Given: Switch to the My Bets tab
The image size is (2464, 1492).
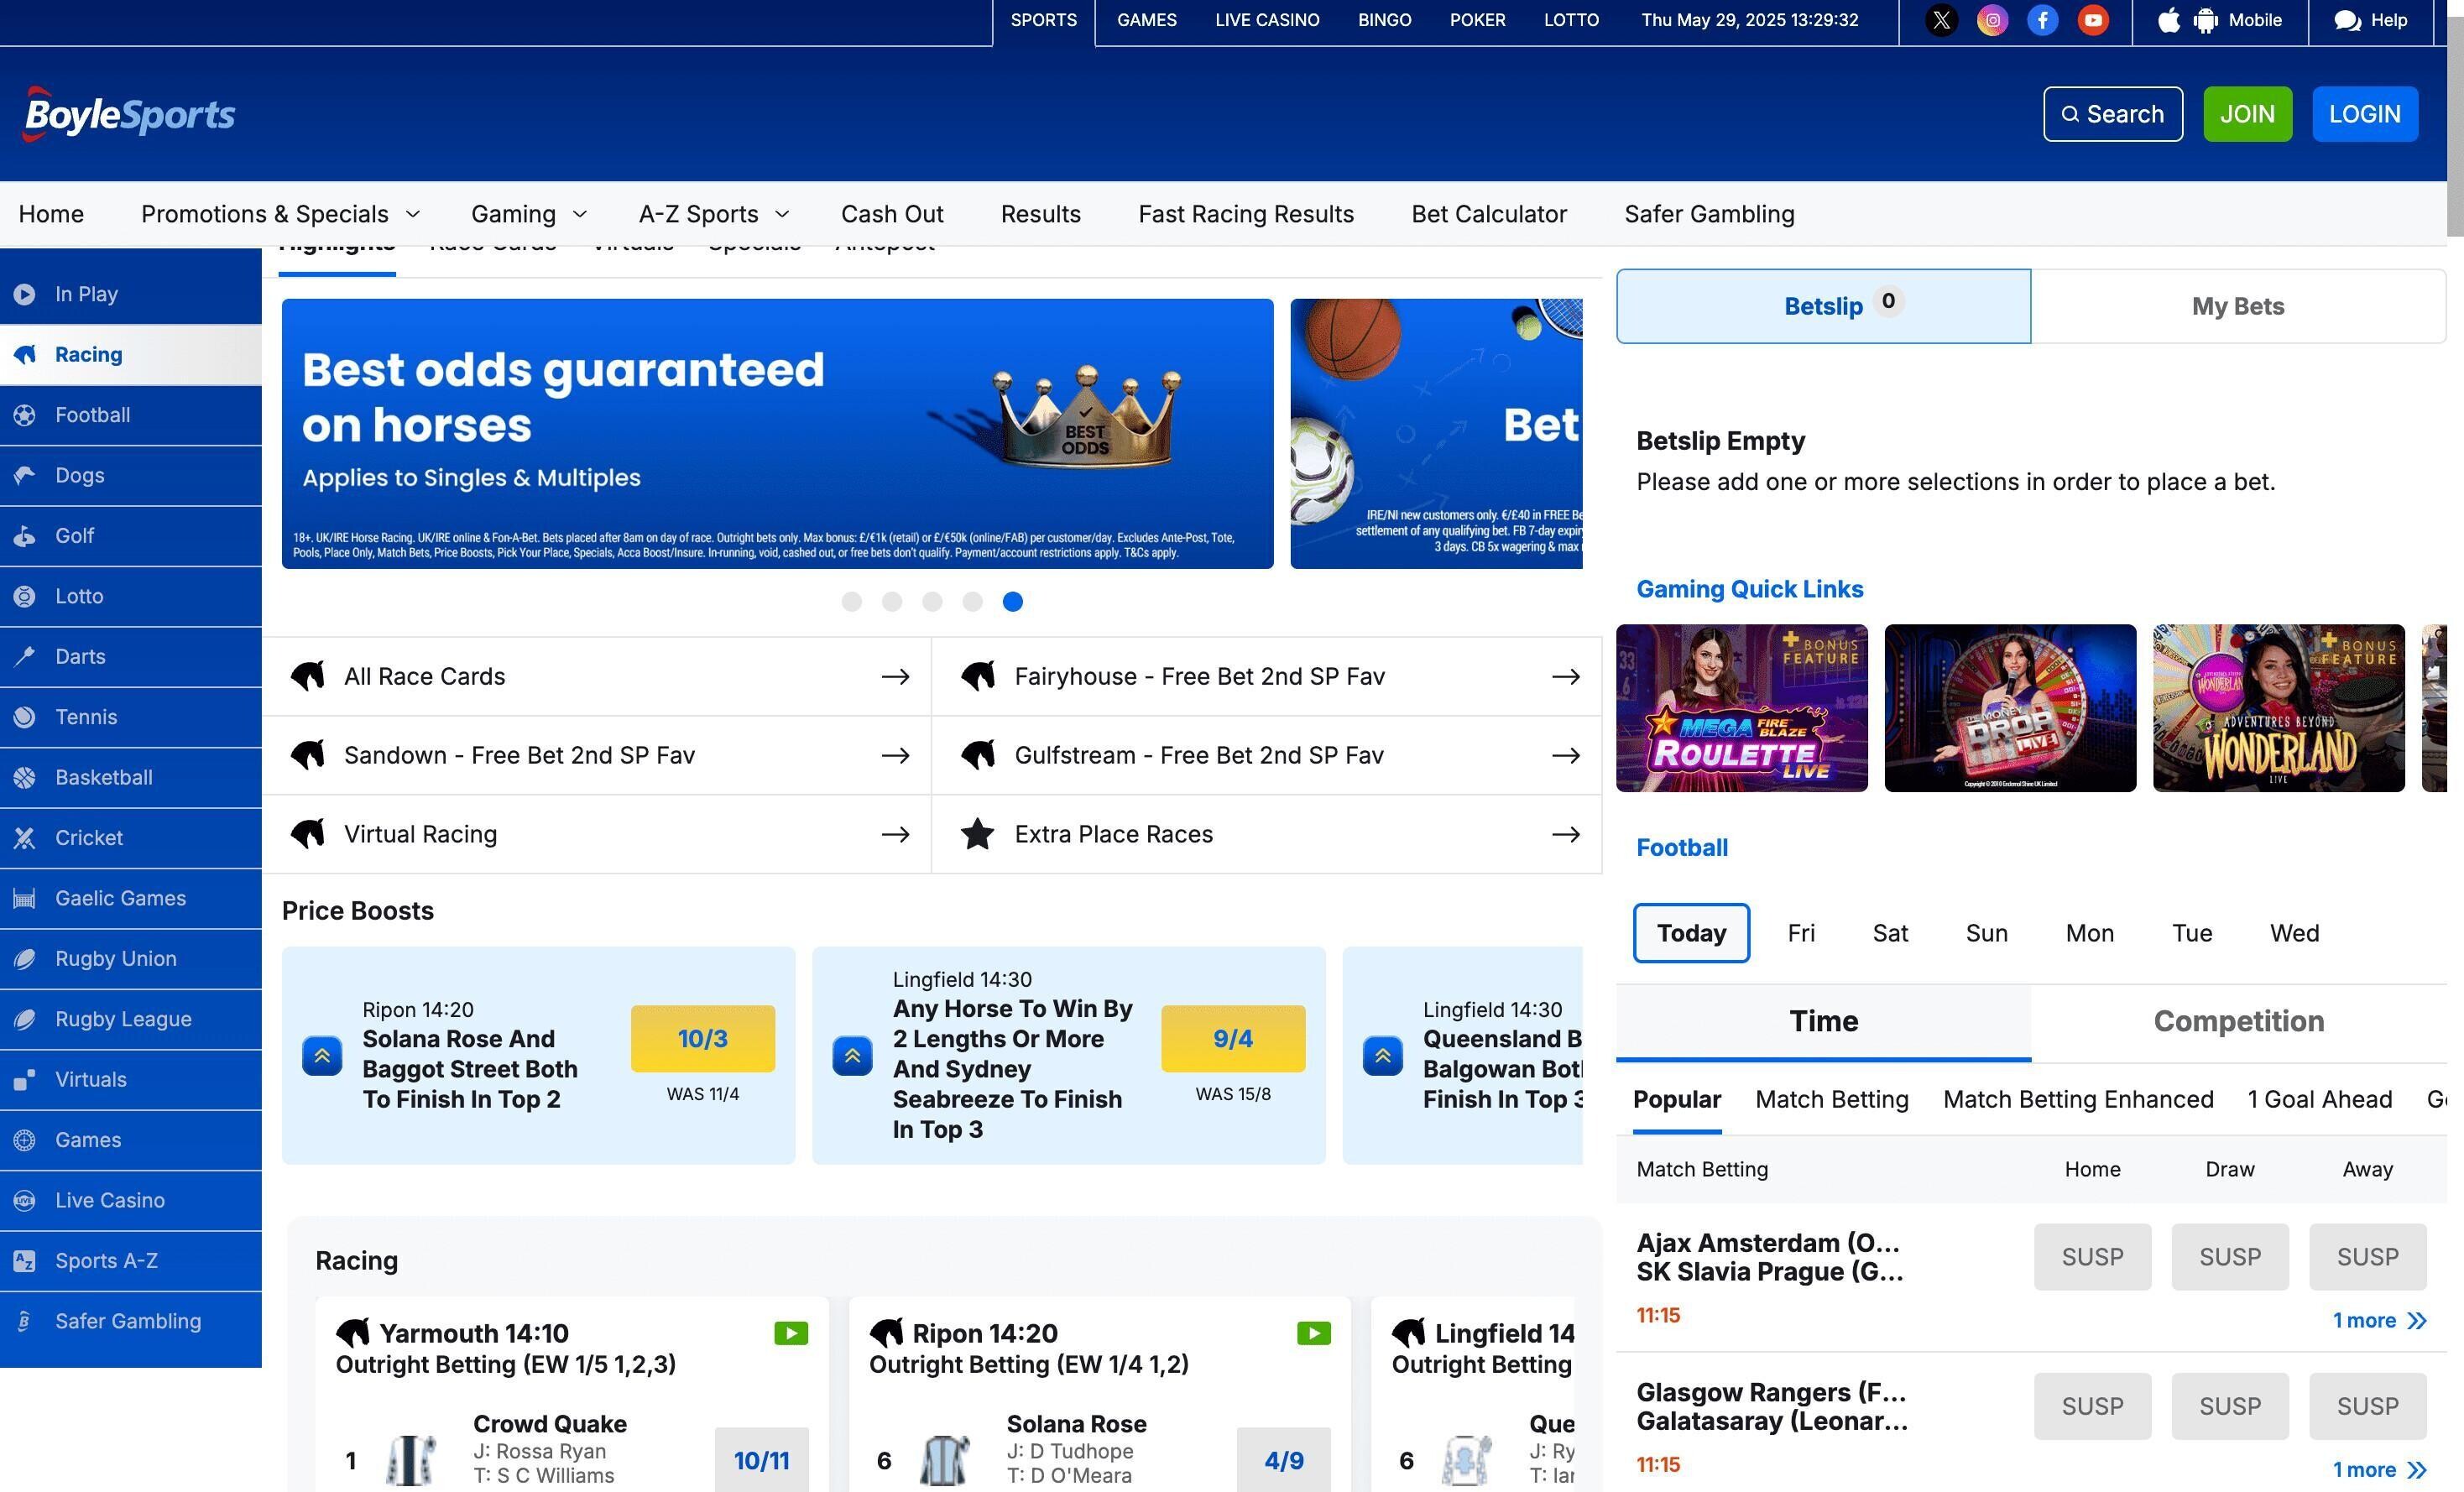Looking at the screenshot, I should tap(2237, 306).
